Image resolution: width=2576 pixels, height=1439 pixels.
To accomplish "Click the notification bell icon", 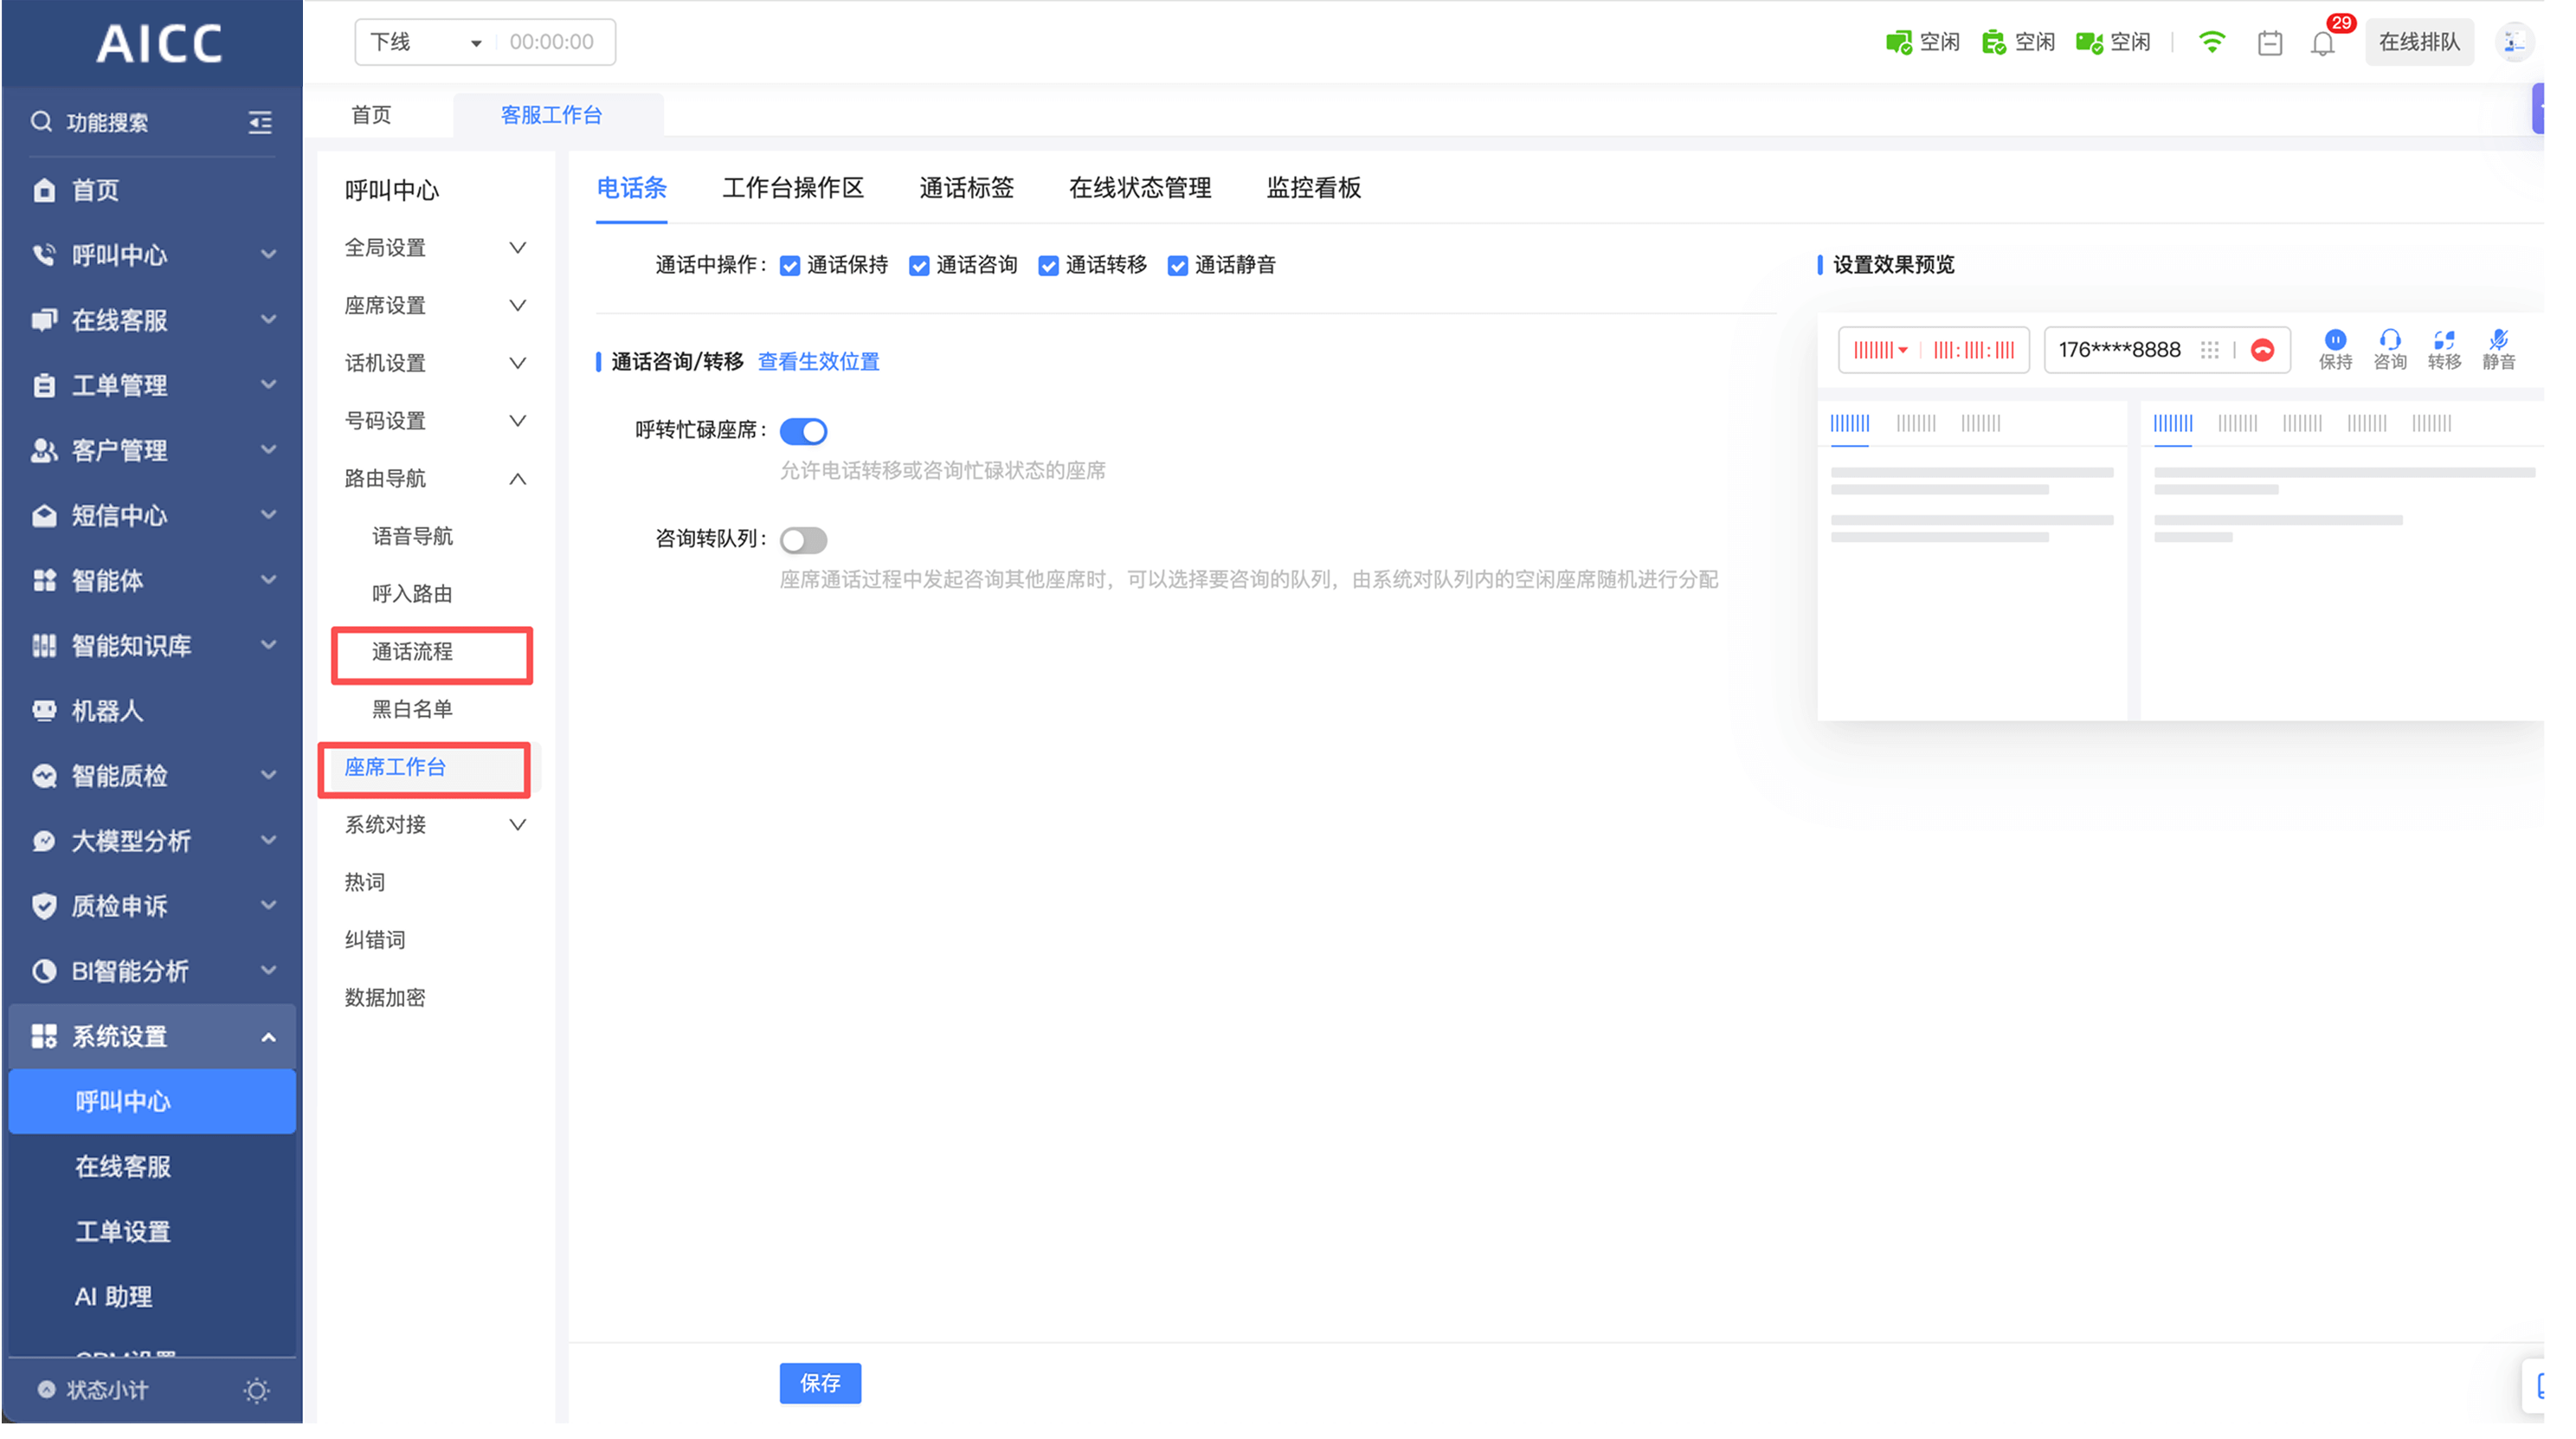I will [x=2322, y=43].
